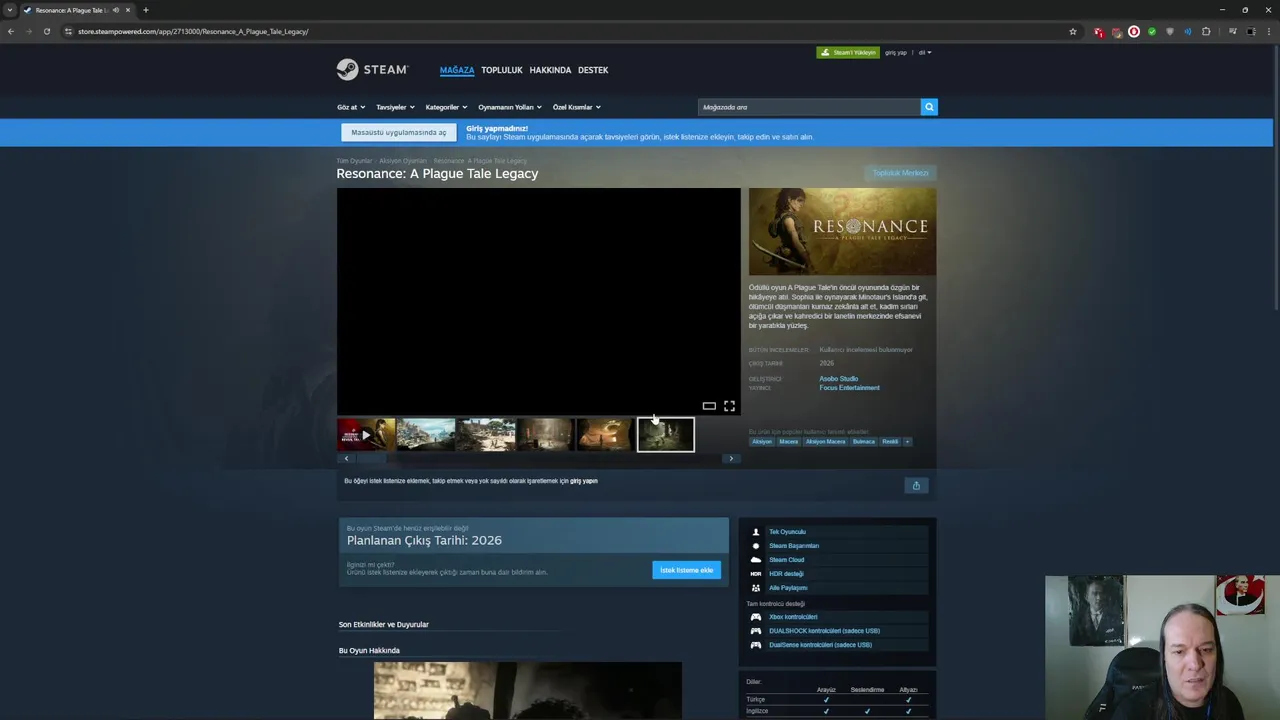Click the green checkmark extension icon
This screenshot has height=720, width=1280.
1152,31
